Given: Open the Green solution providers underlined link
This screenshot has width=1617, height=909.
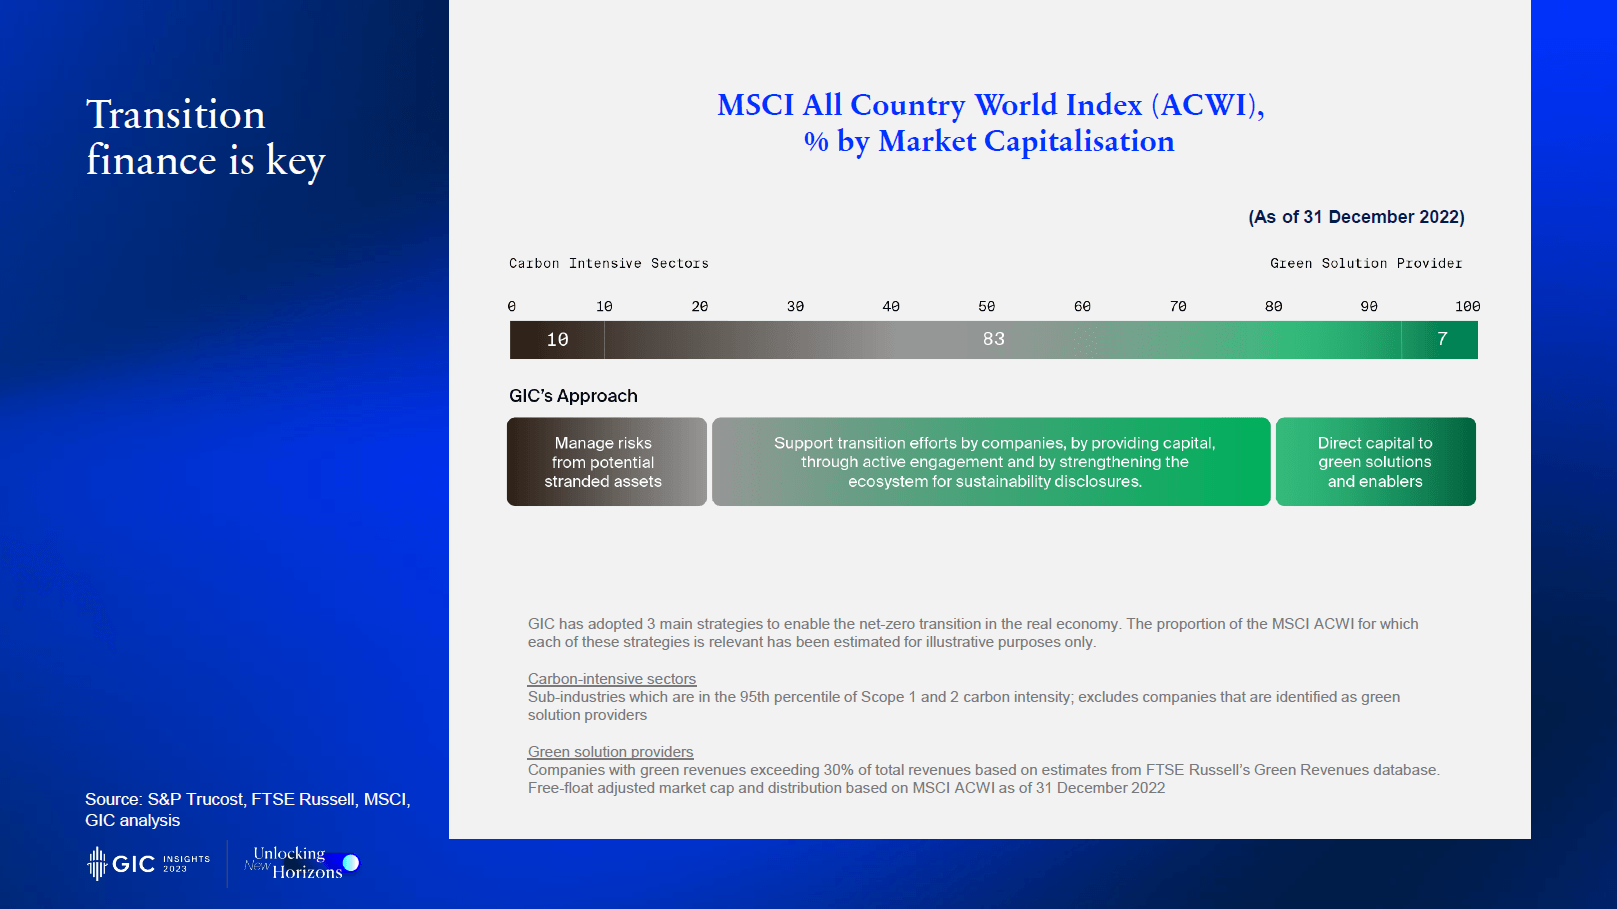Looking at the screenshot, I should pos(610,752).
